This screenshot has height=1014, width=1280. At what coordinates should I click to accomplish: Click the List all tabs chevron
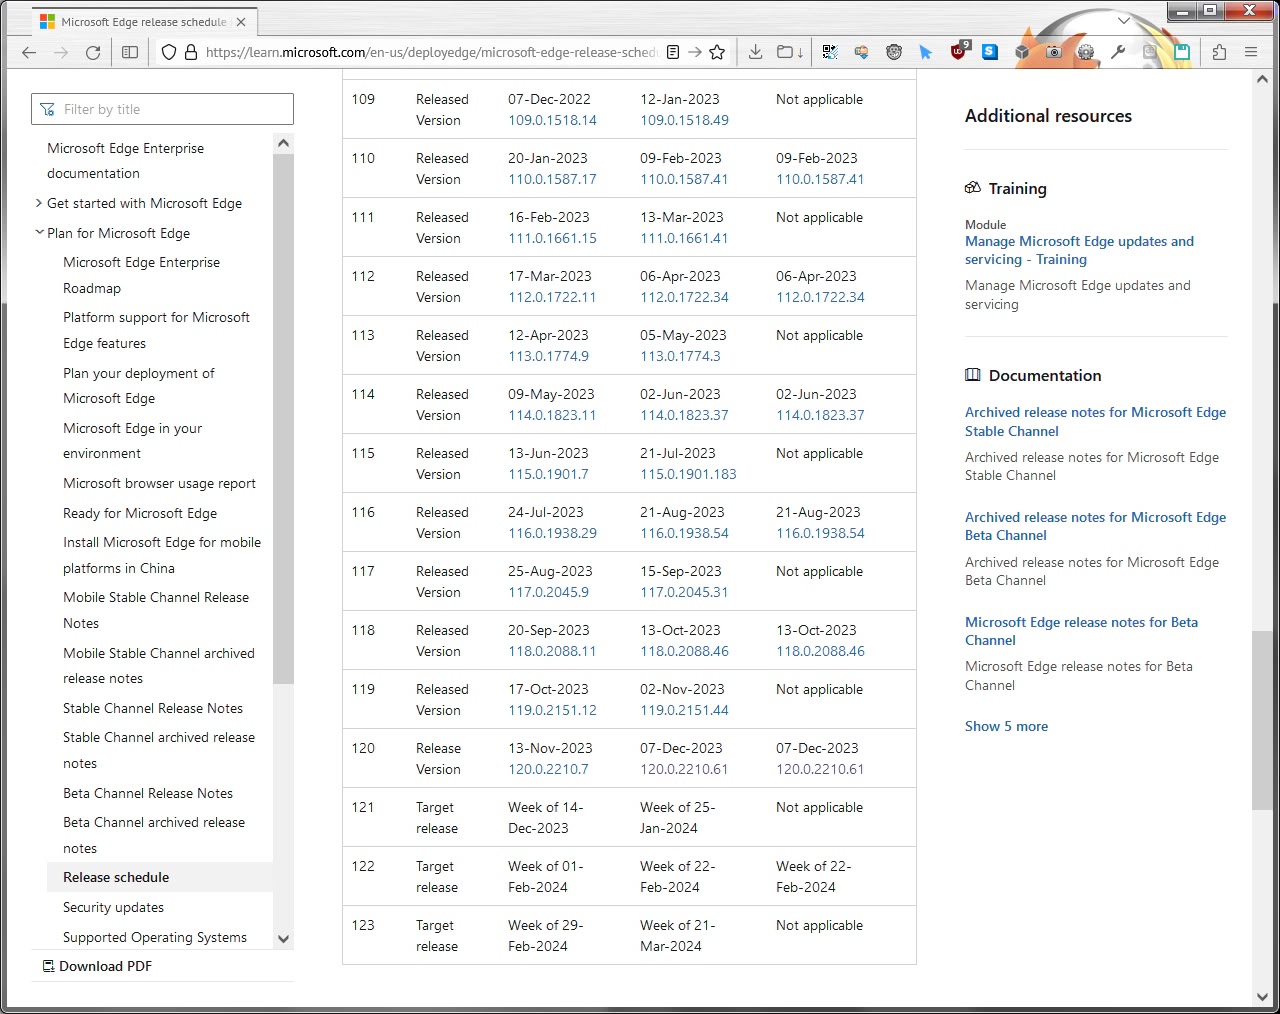[1123, 20]
